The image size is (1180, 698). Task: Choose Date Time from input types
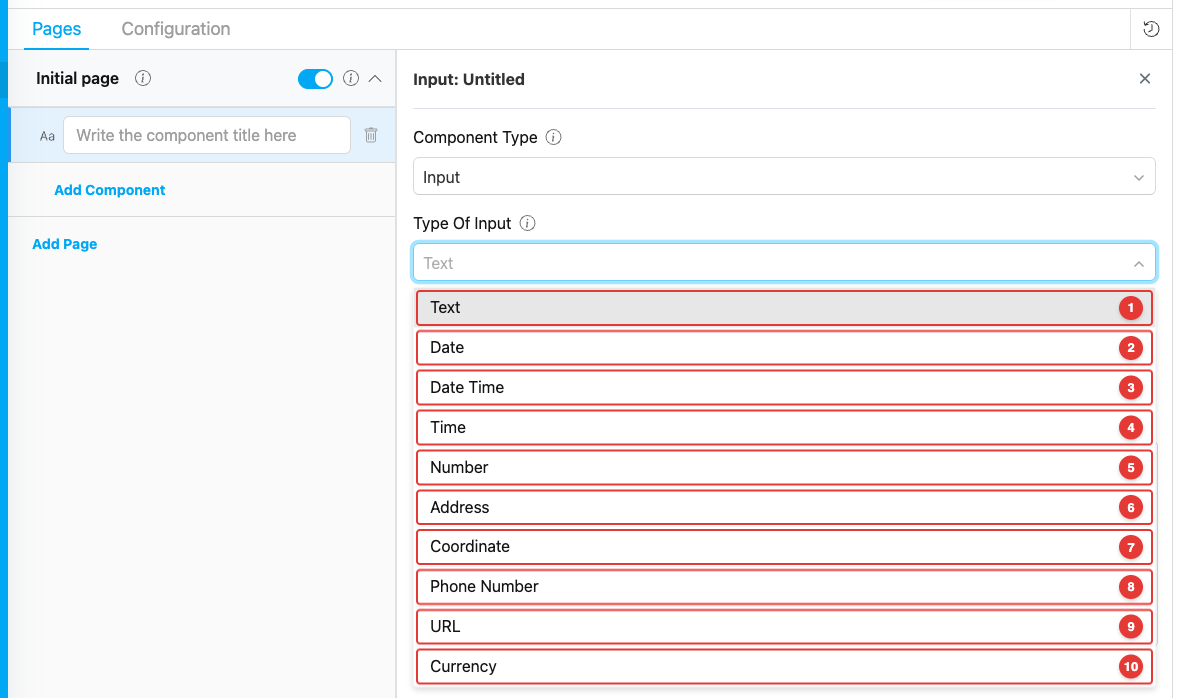click(x=784, y=387)
